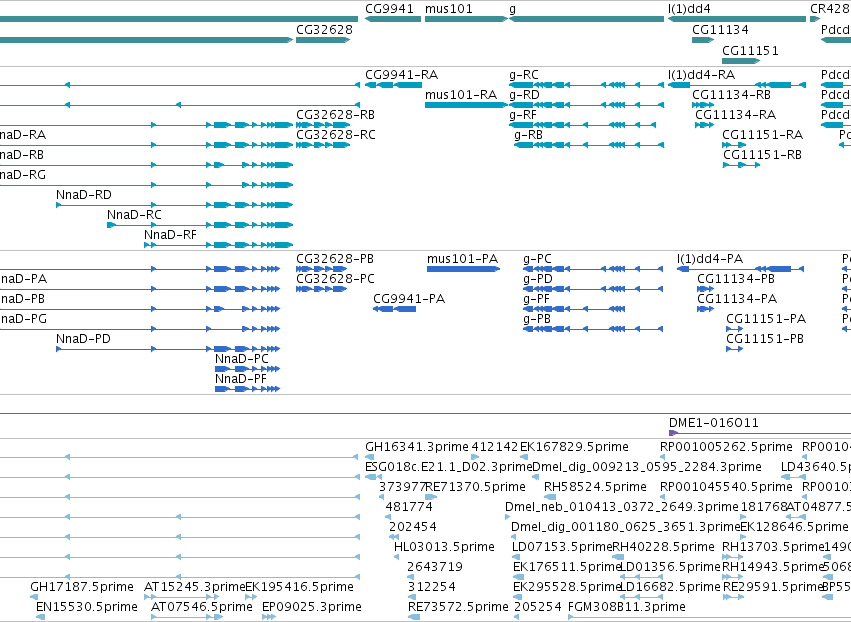Click the EK295528.5prime EST label
The width and height of the screenshot is (851, 622).
pyautogui.click(x=566, y=587)
